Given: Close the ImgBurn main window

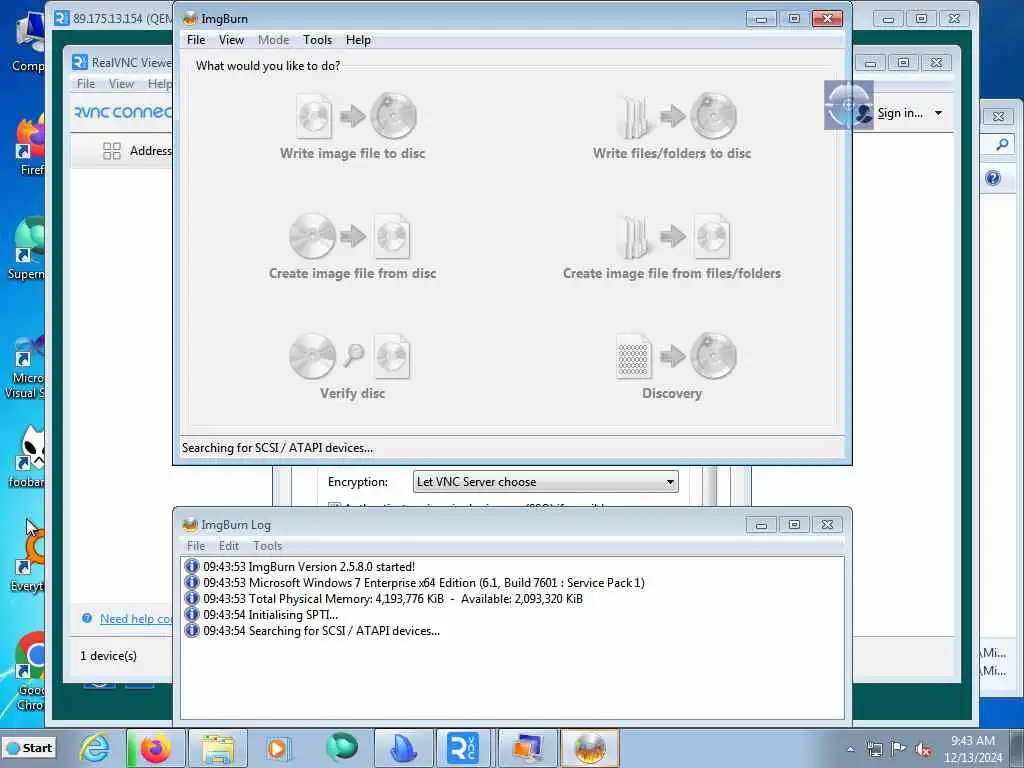Looking at the screenshot, I should coord(827,18).
